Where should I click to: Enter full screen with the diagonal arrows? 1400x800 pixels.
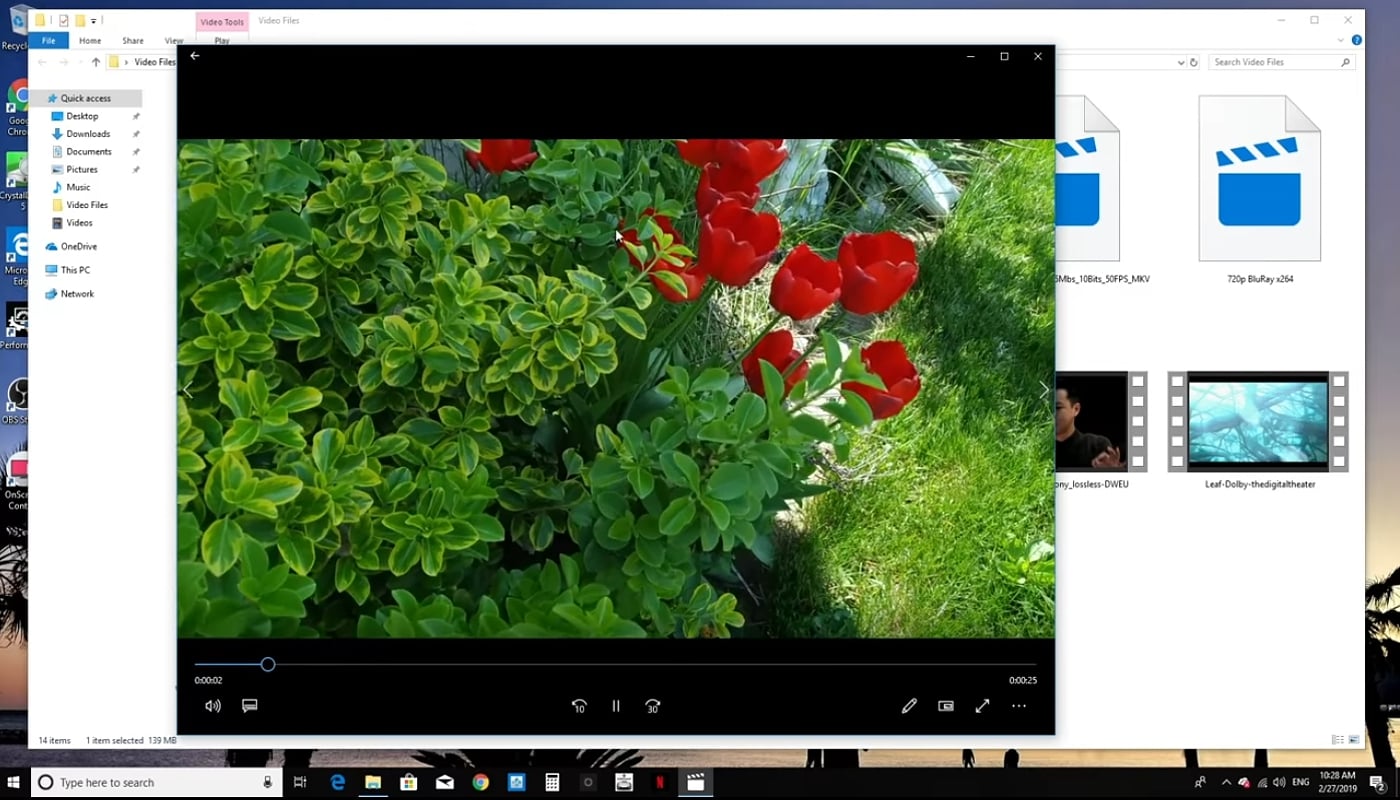click(x=983, y=706)
